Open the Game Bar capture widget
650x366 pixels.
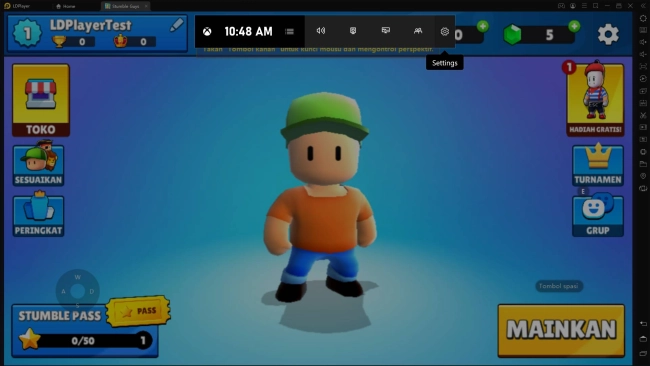(353, 31)
